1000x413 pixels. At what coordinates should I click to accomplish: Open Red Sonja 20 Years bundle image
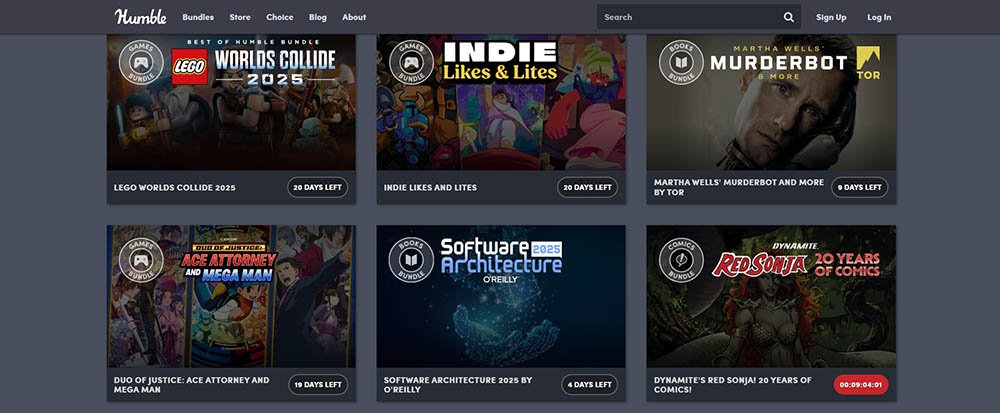click(x=771, y=296)
